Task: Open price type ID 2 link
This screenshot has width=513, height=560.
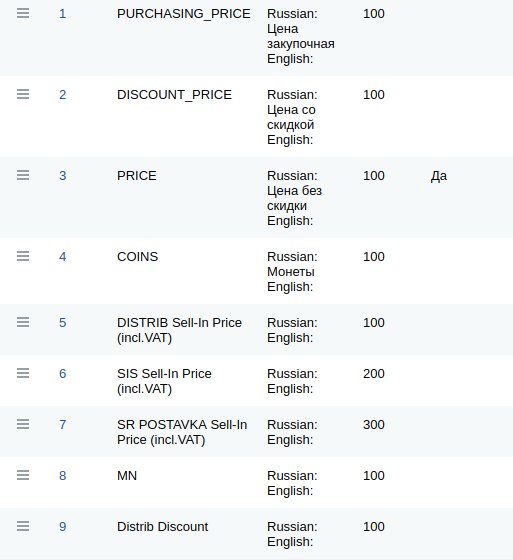Action: [63, 95]
